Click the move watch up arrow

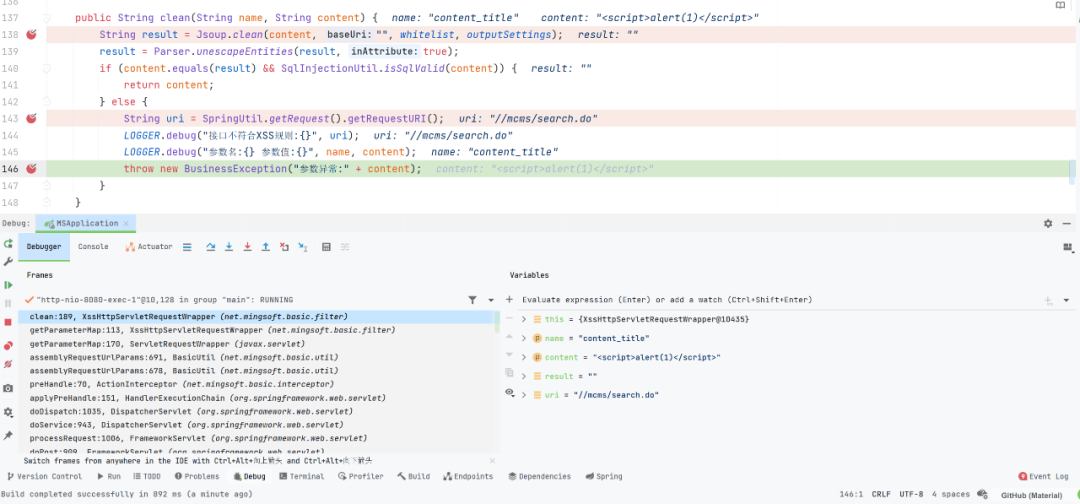(509, 337)
